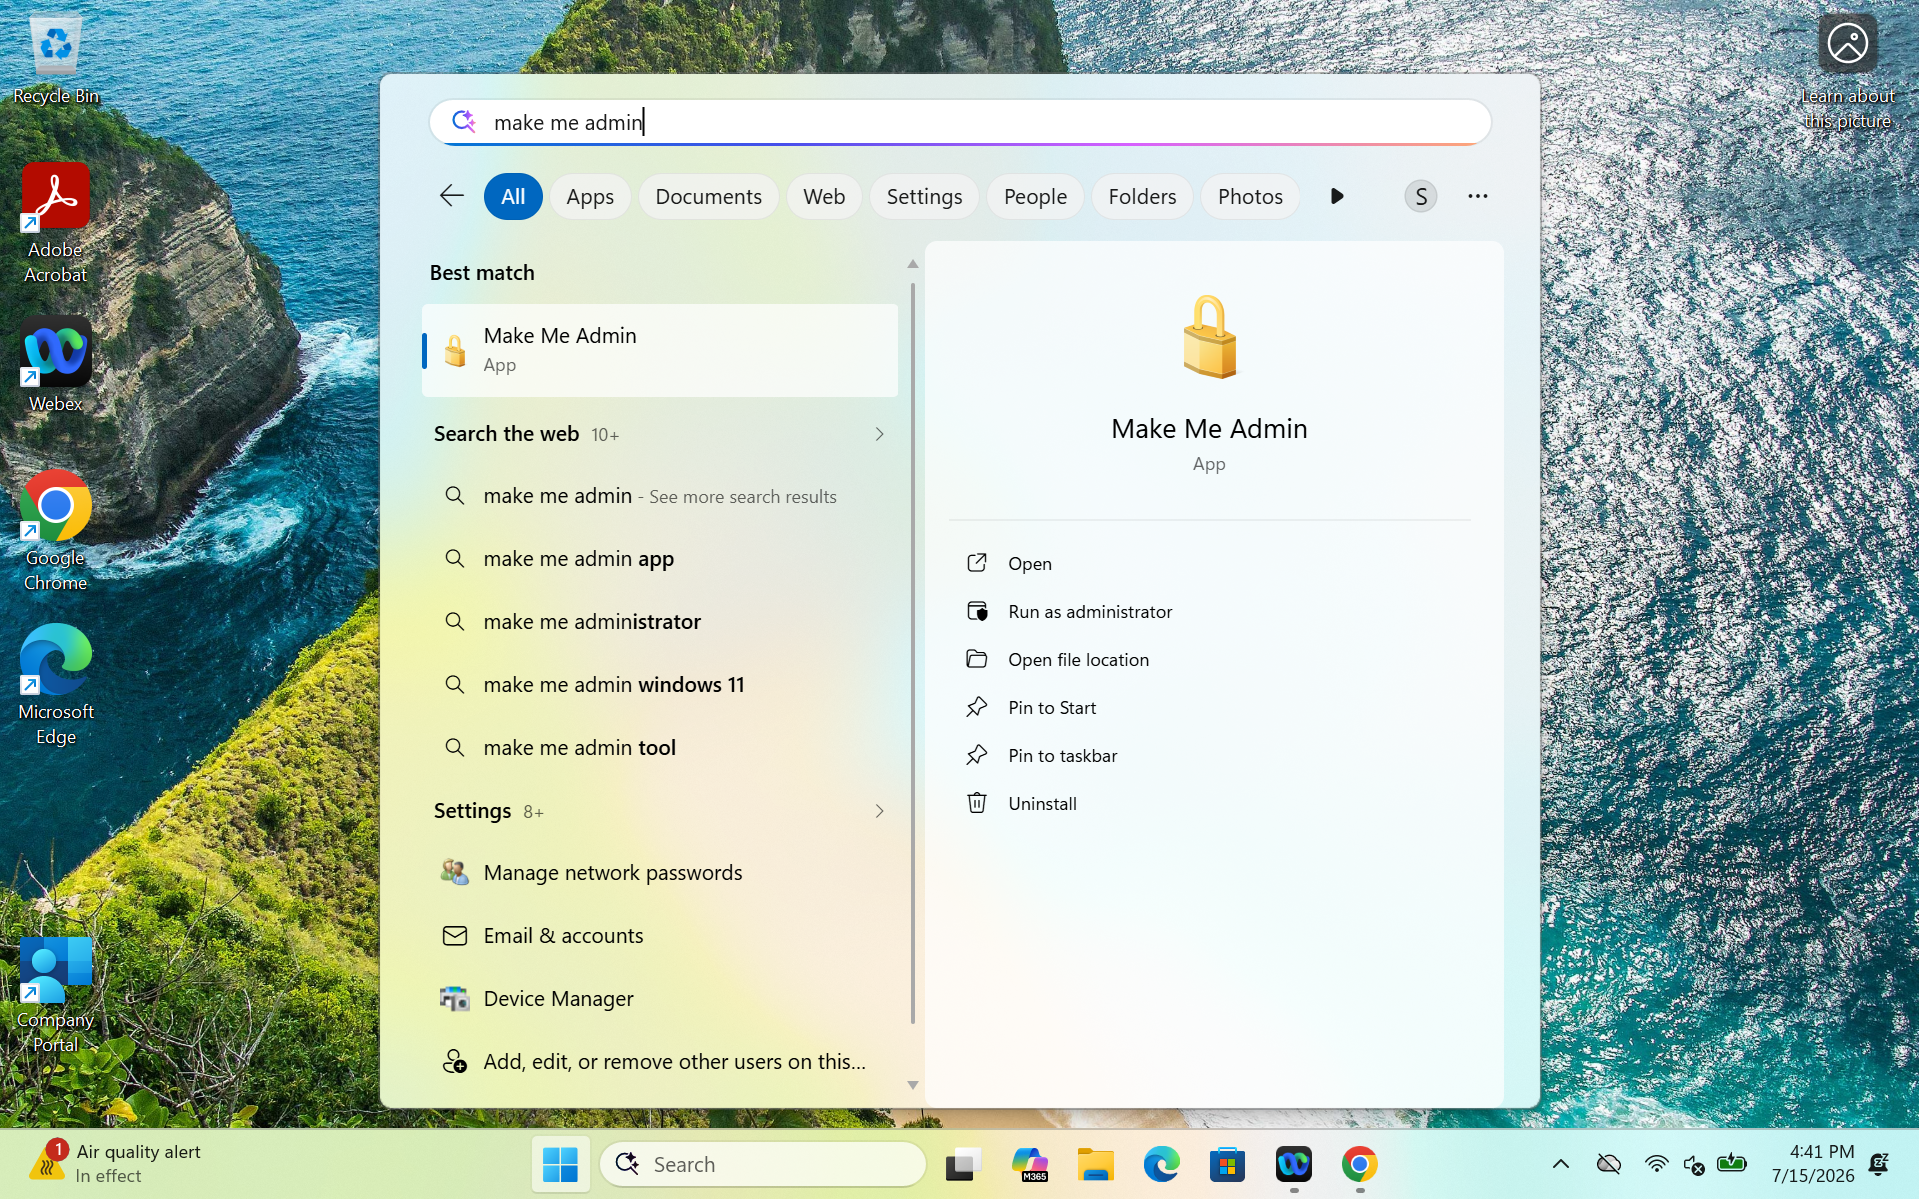
Task: Open Manage network passwords setting
Action: 660,873
